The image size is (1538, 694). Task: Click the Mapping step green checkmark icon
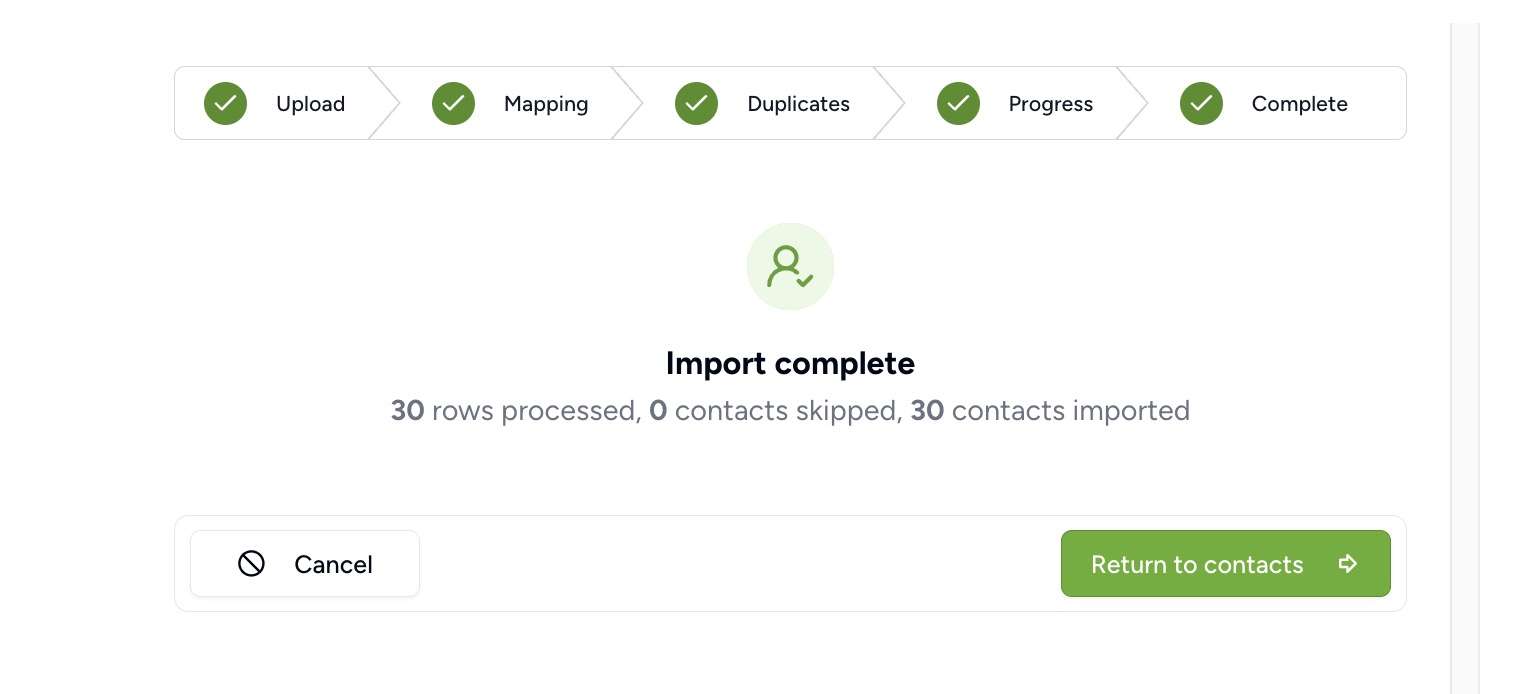(x=453, y=103)
